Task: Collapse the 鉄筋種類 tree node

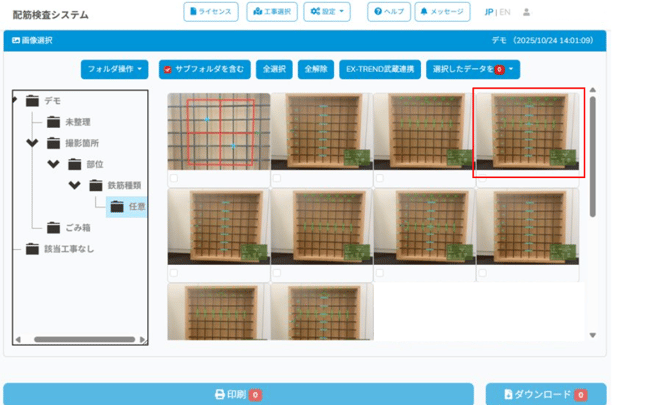Action: pyautogui.click(x=74, y=185)
